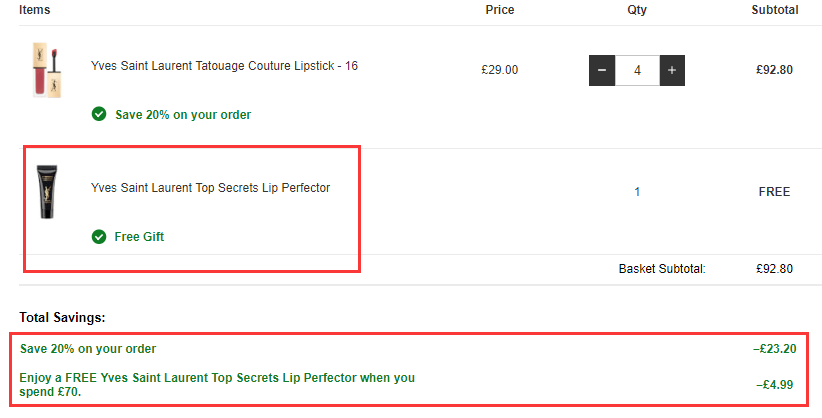
Task: Click the Free Gift label
Action: 139,237
